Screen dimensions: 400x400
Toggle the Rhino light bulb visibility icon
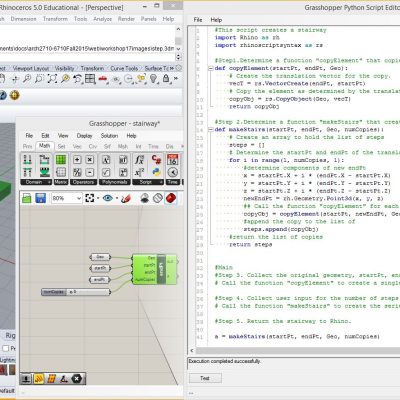point(153,79)
